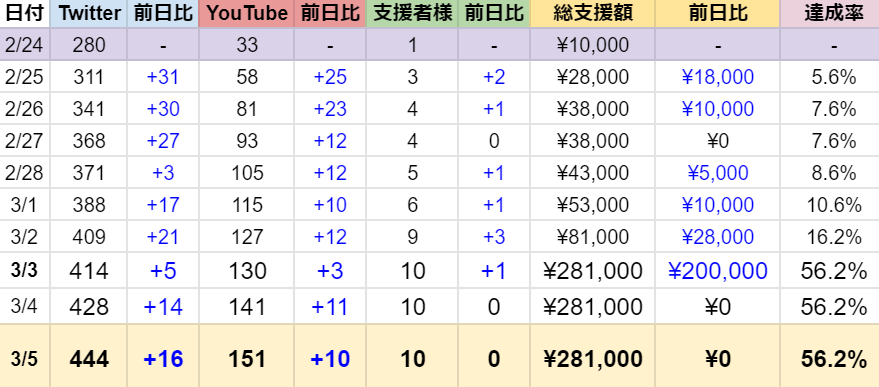The image size is (879, 387).
Task: Click Twitter count 280
Action: coord(89,44)
